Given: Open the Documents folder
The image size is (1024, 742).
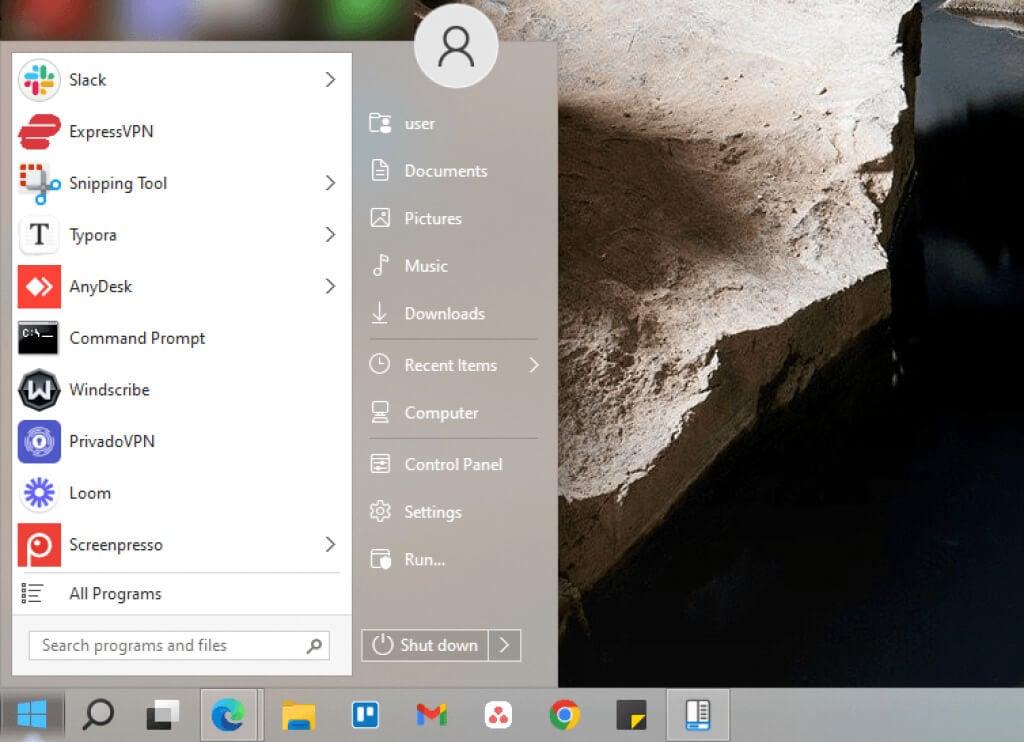Looking at the screenshot, I should (445, 171).
